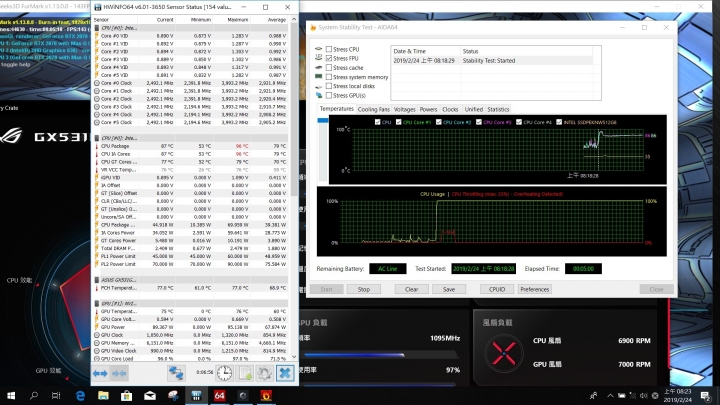Click taskbar clock showing 08:23
This screenshot has width=720, height=405.
click(678, 395)
